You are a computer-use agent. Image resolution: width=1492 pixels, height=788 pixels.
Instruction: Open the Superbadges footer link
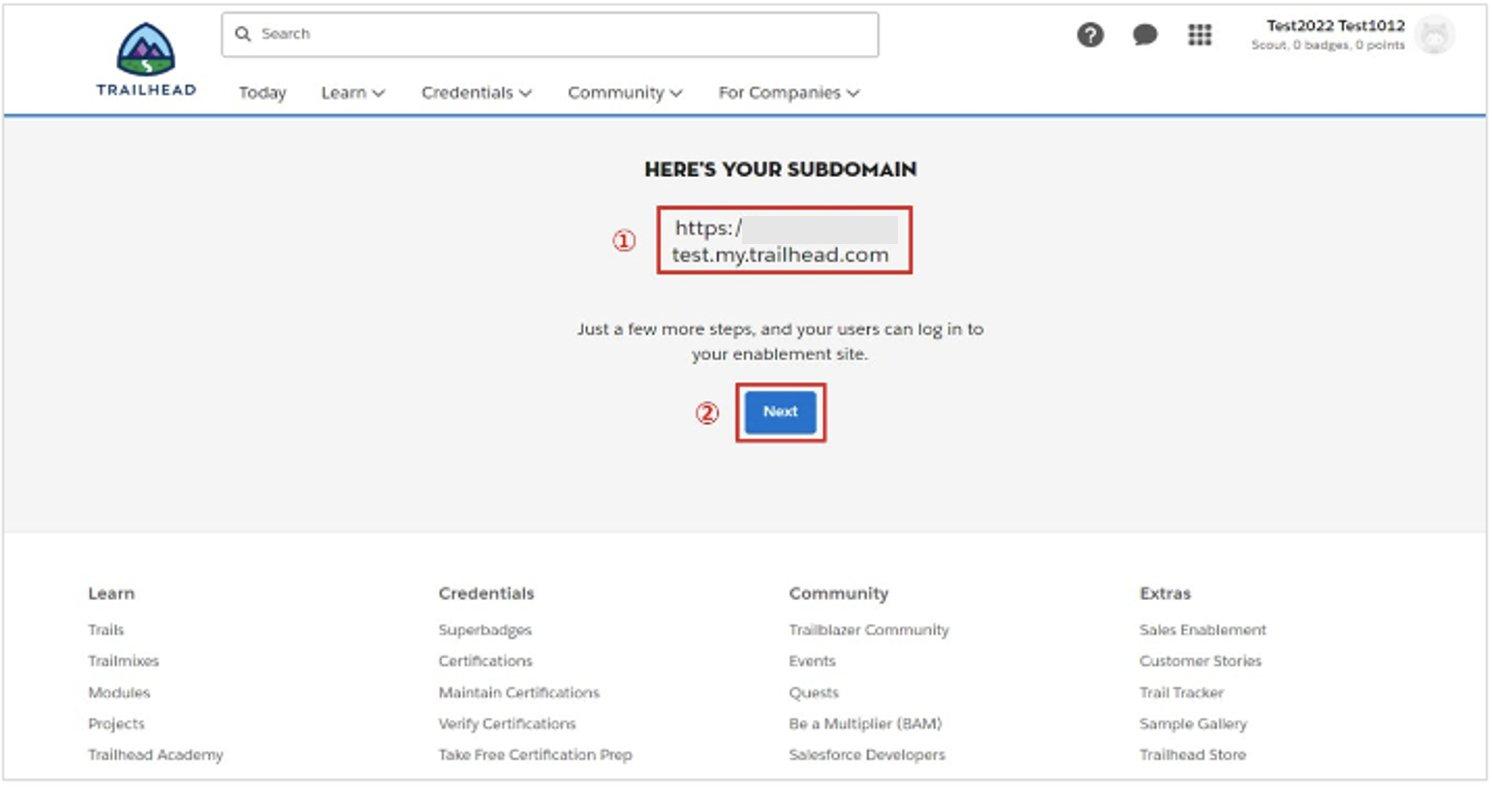[x=485, y=630]
